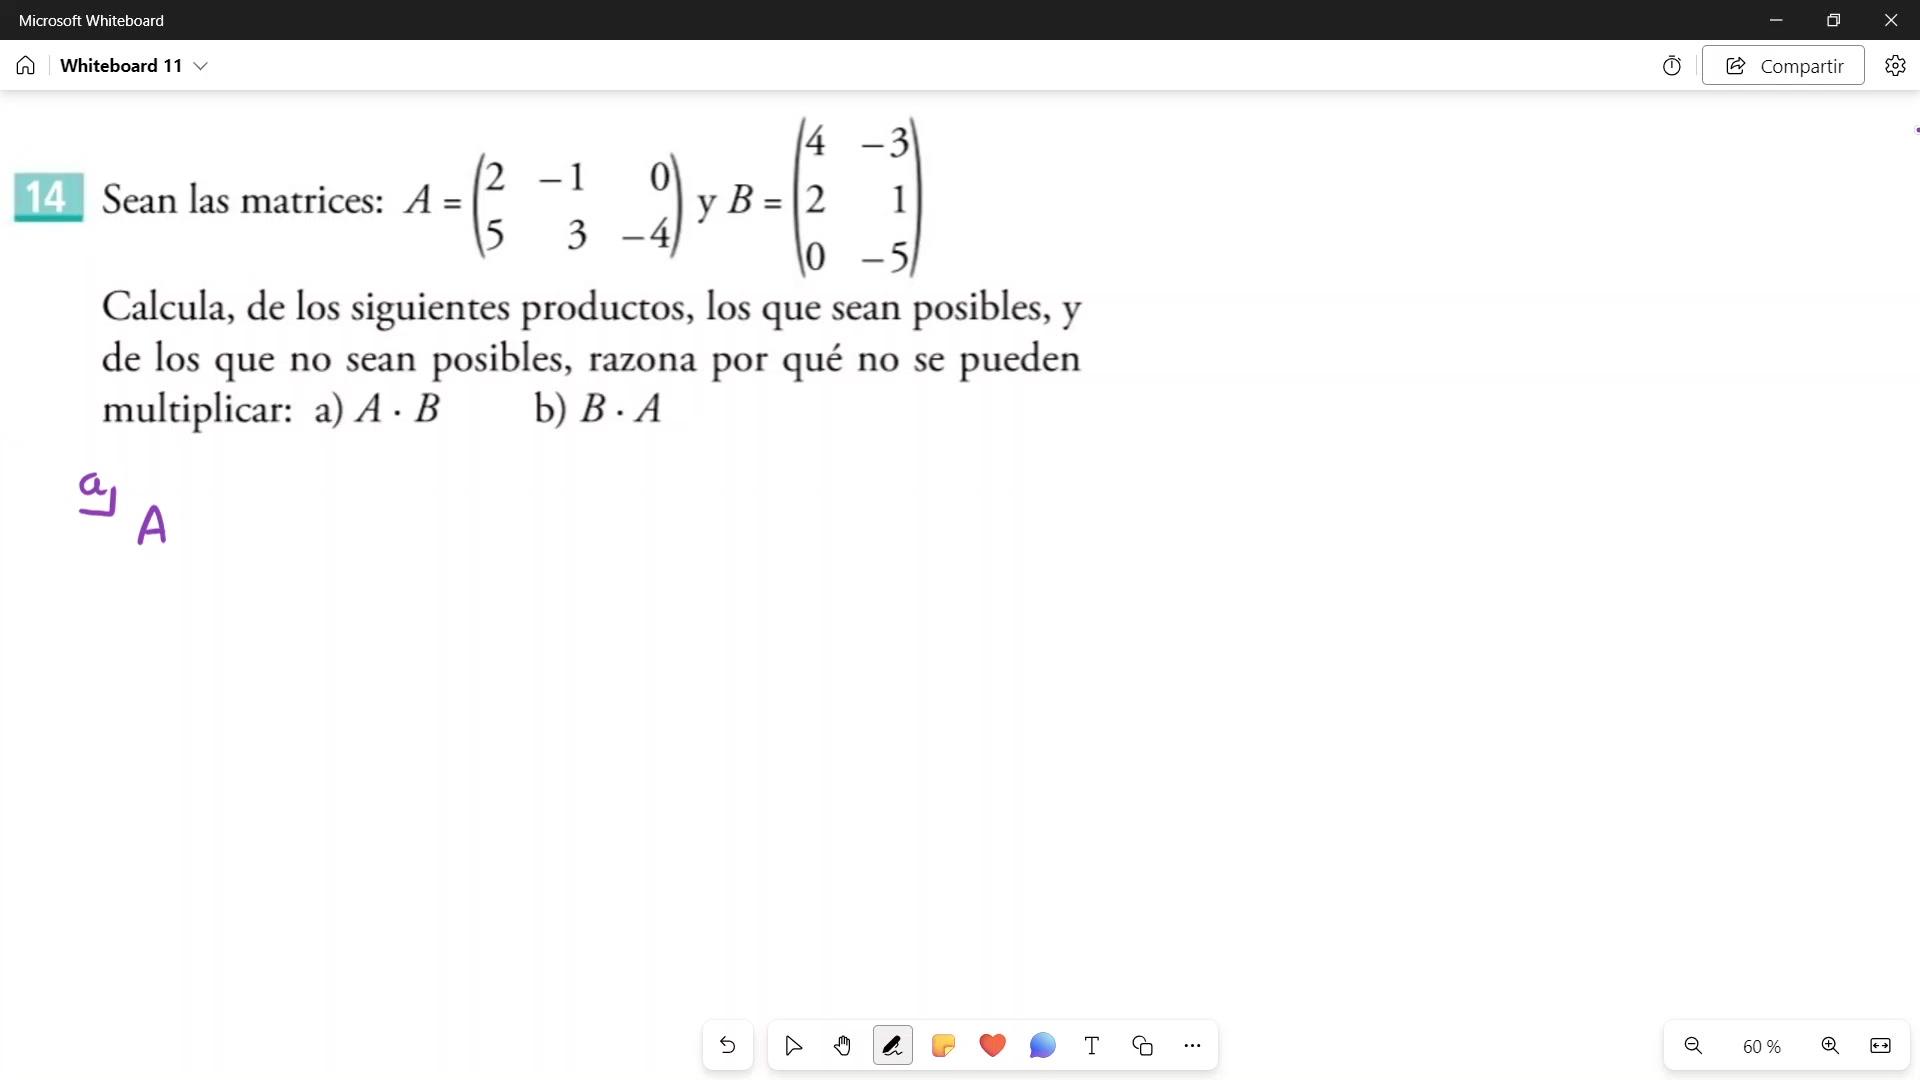Viewport: 1920px width, 1080px height.
Task: Open the timer tool
Action: [x=1671, y=66]
